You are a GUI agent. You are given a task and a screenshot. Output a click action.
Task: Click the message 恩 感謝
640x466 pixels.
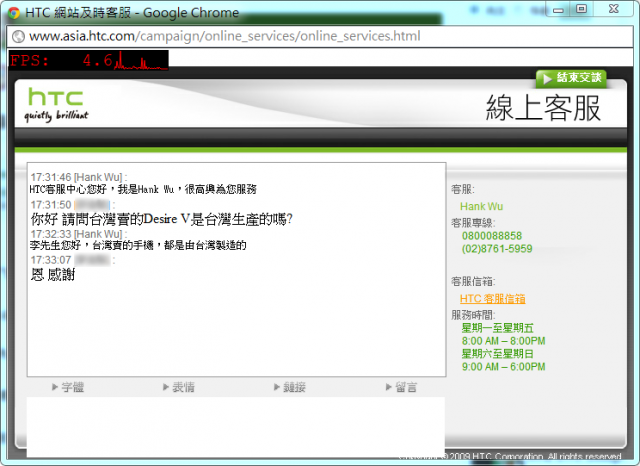pos(53,275)
